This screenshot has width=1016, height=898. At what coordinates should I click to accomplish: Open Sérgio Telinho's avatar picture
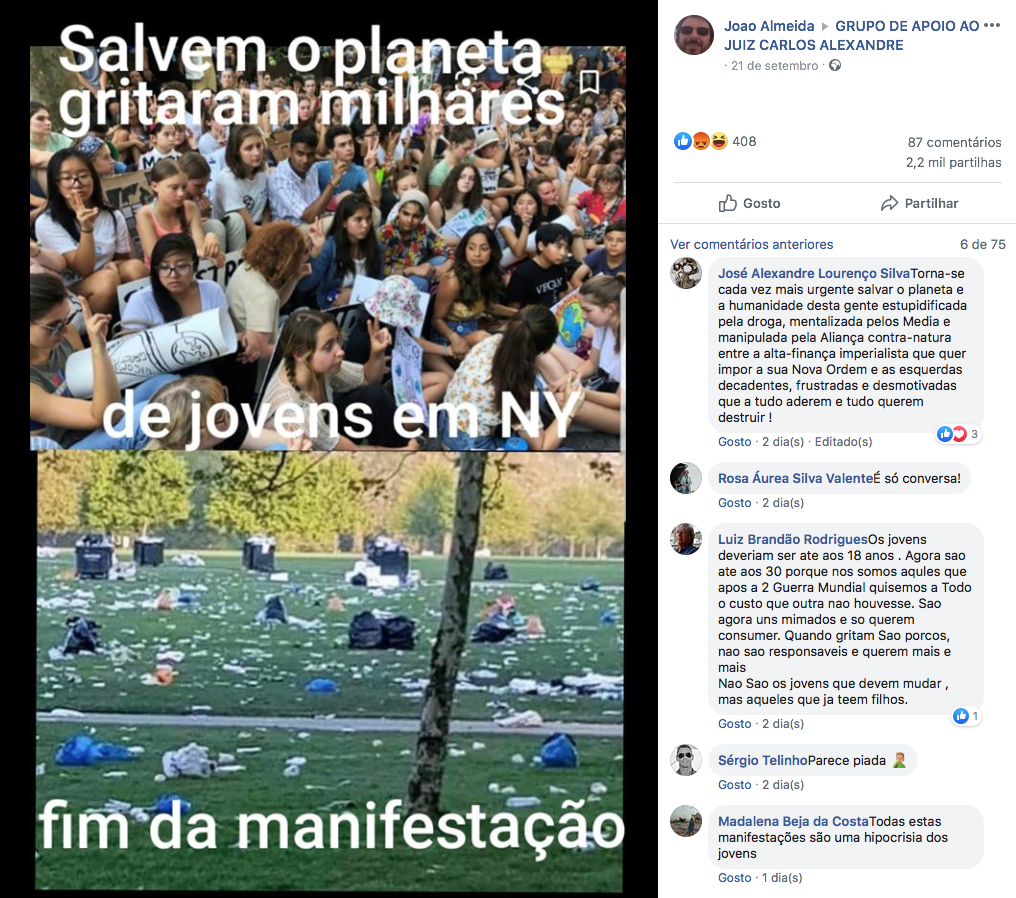[x=686, y=760]
